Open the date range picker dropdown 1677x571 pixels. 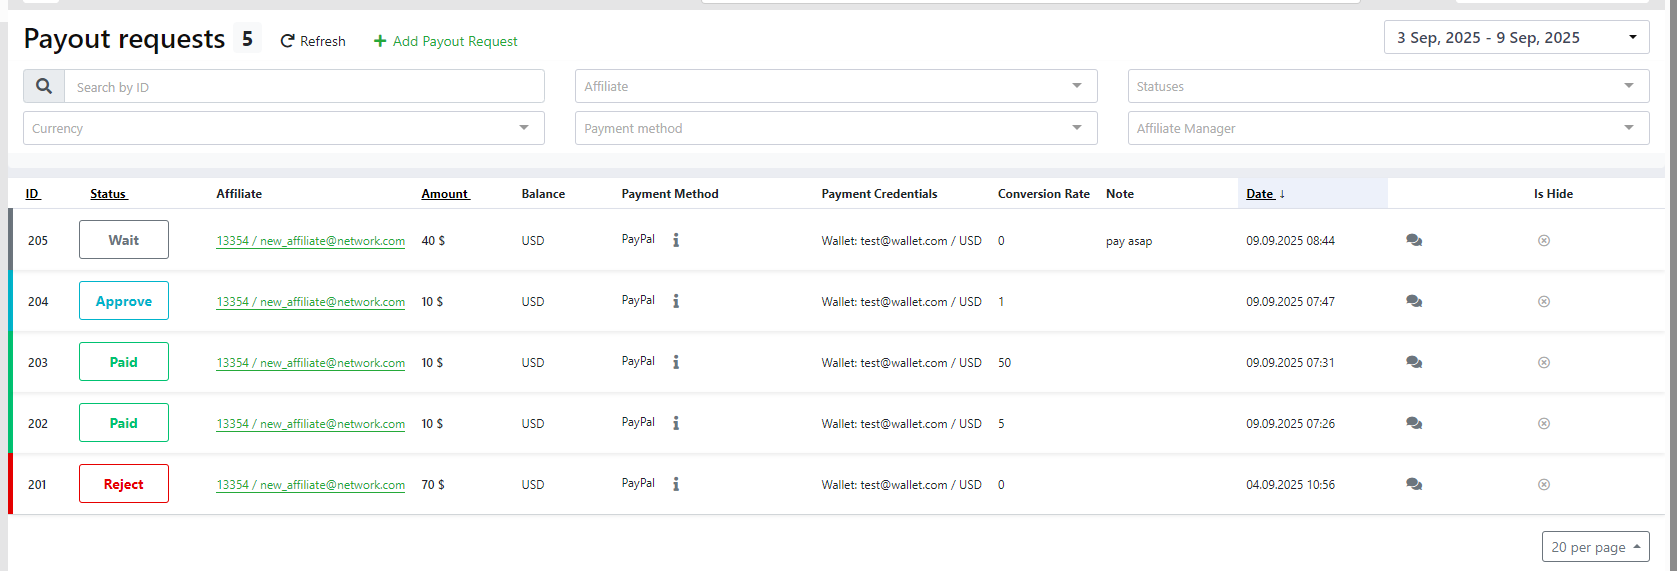tap(1516, 38)
